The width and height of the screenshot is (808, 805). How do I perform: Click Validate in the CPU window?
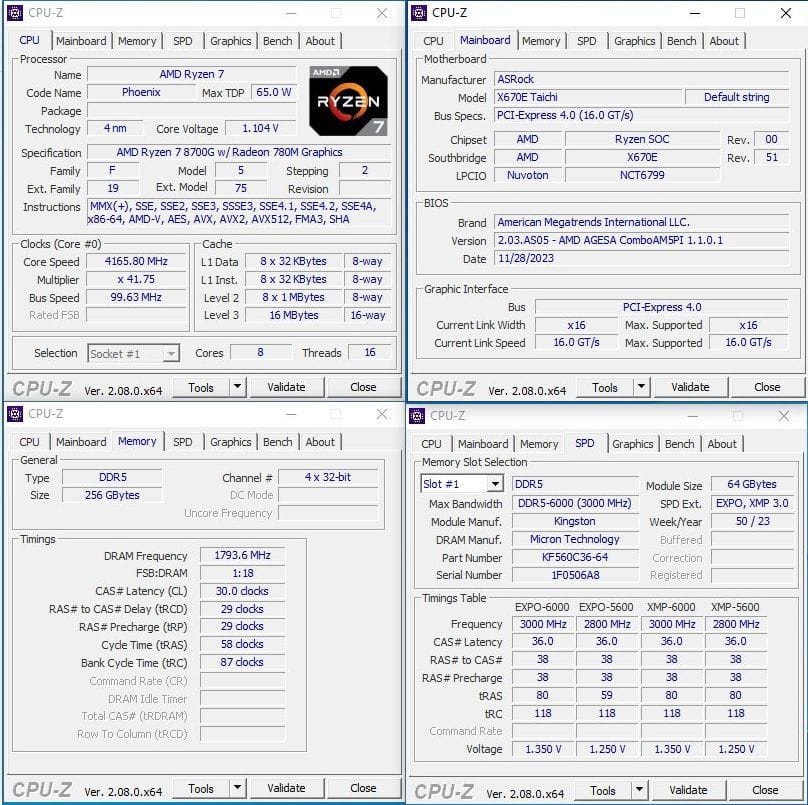[287, 387]
